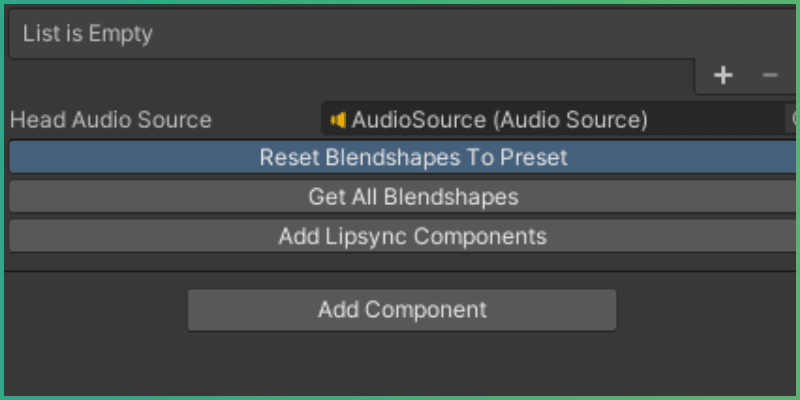Click the separator line above Add Component
The height and width of the screenshot is (400, 800).
coord(400,271)
